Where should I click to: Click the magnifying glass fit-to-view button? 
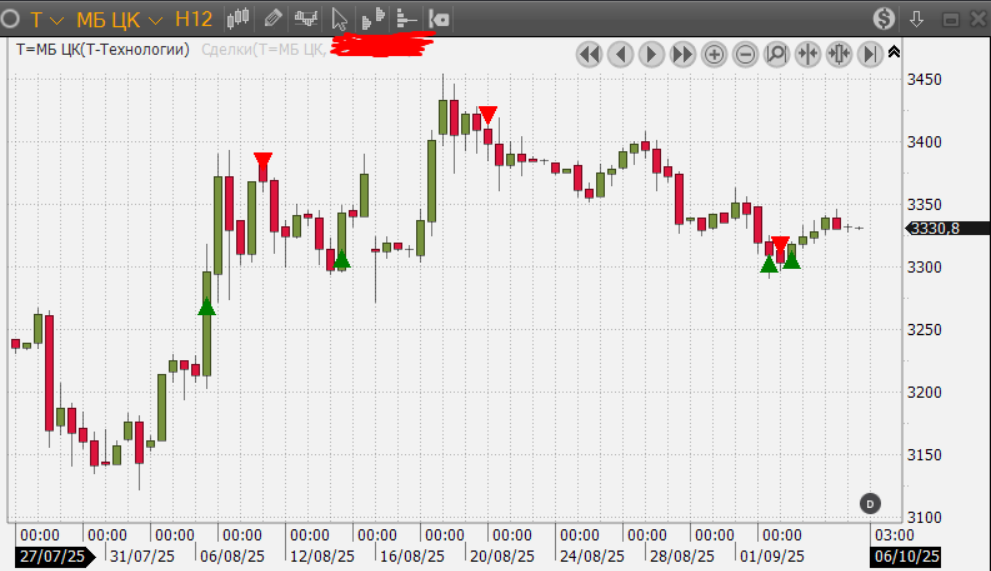(776, 54)
